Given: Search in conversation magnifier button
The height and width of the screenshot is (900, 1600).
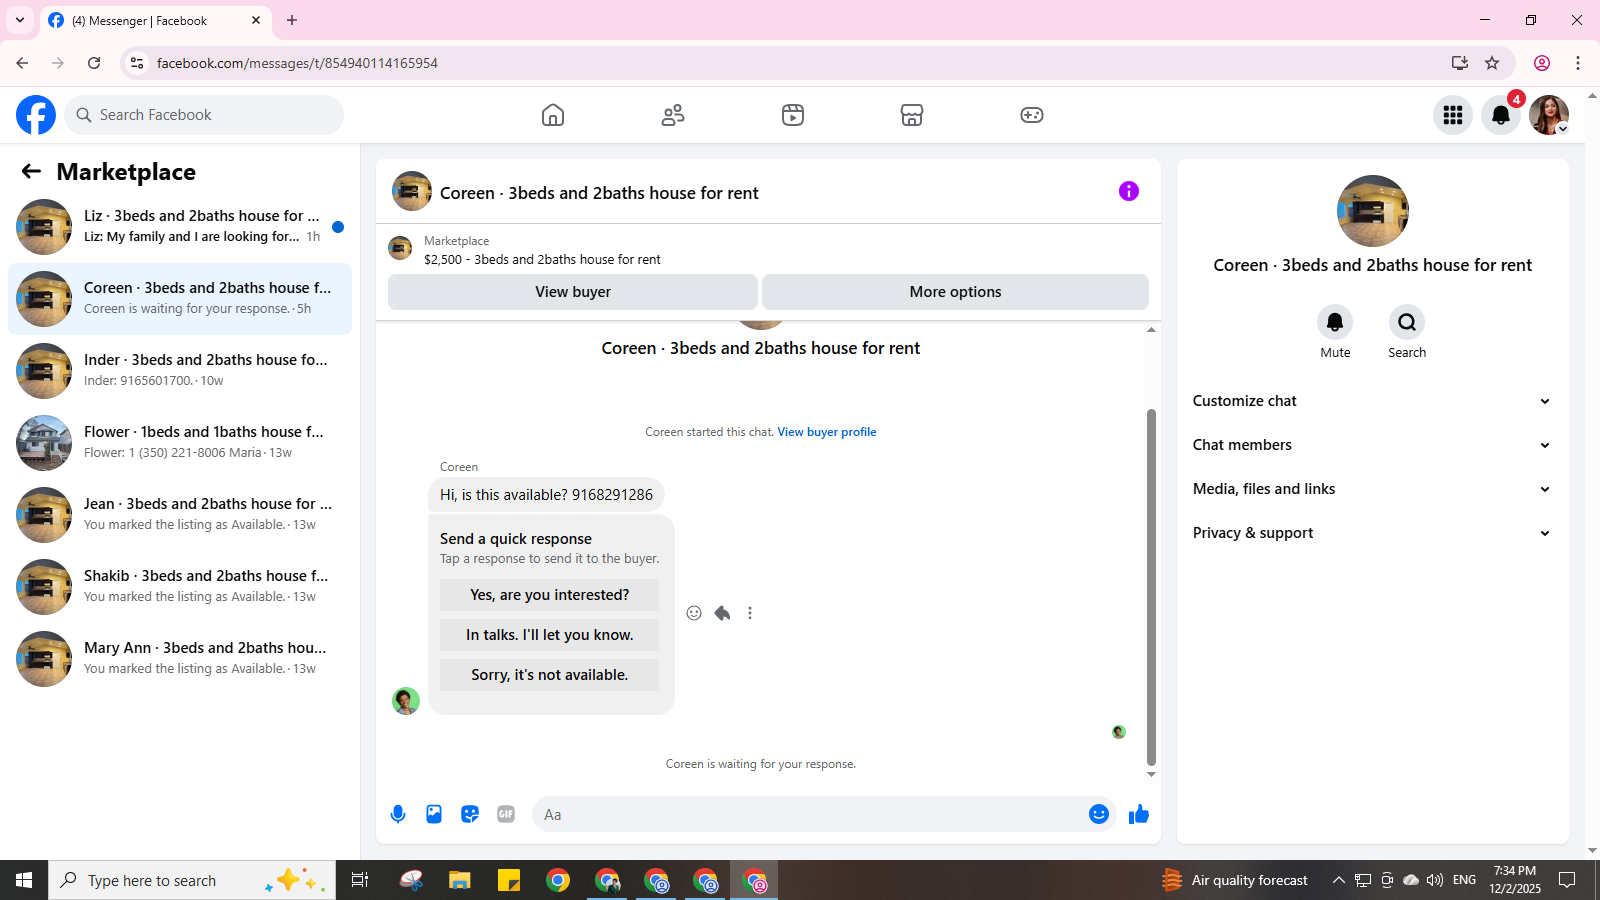Looking at the screenshot, I should tap(1407, 322).
